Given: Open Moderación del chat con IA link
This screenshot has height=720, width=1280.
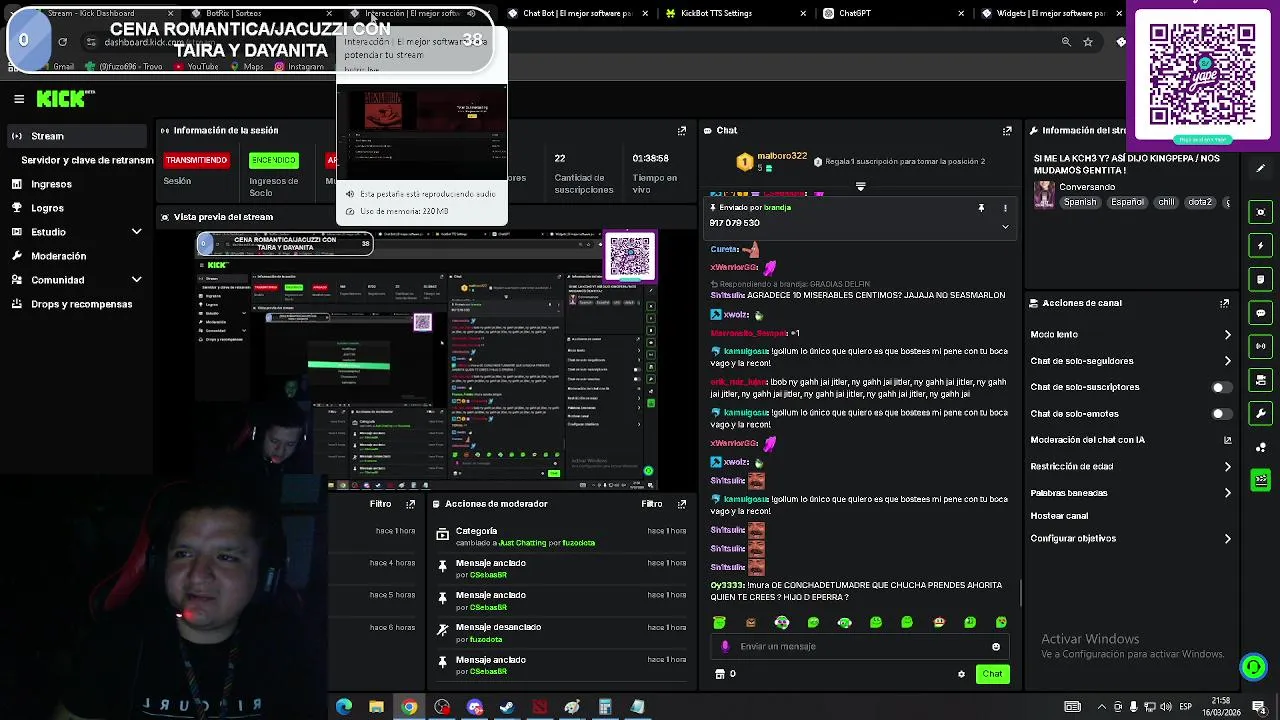Looking at the screenshot, I should pyautogui.click(x=1129, y=440).
